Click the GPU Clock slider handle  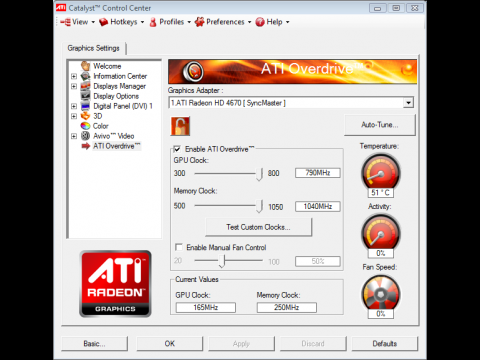[x=260, y=174]
